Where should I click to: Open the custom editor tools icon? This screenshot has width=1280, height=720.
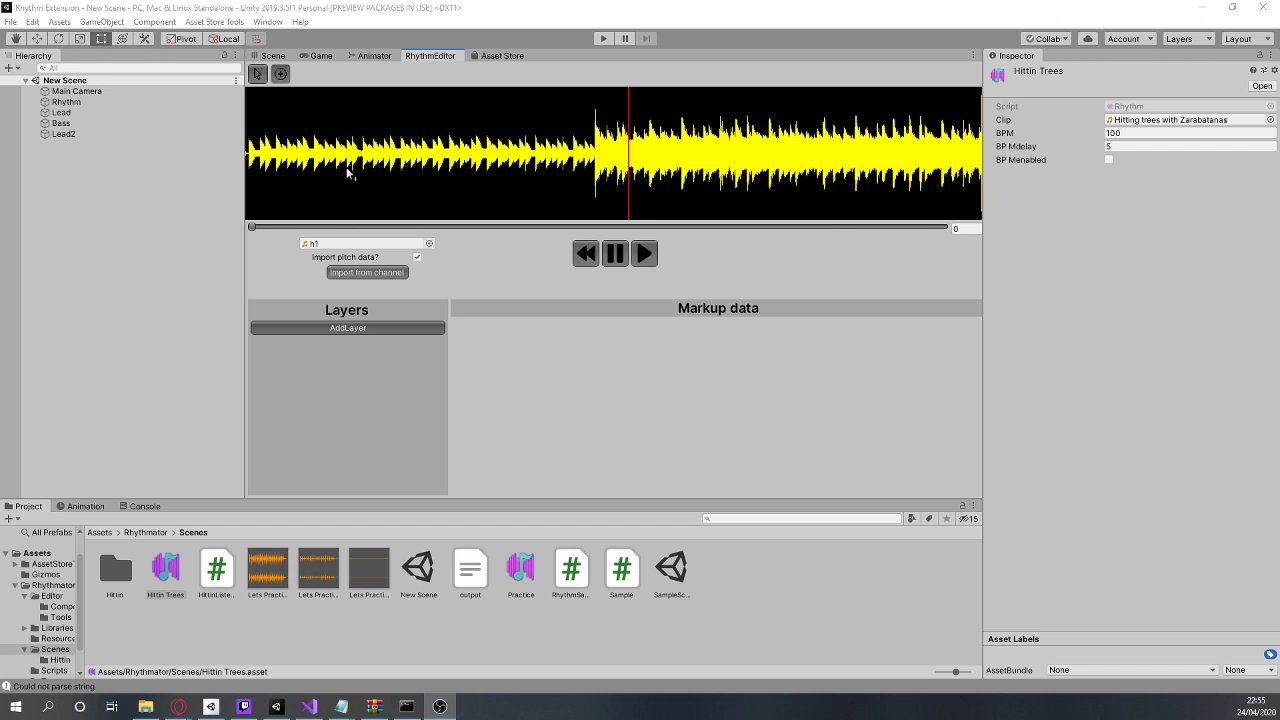tap(144, 39)
